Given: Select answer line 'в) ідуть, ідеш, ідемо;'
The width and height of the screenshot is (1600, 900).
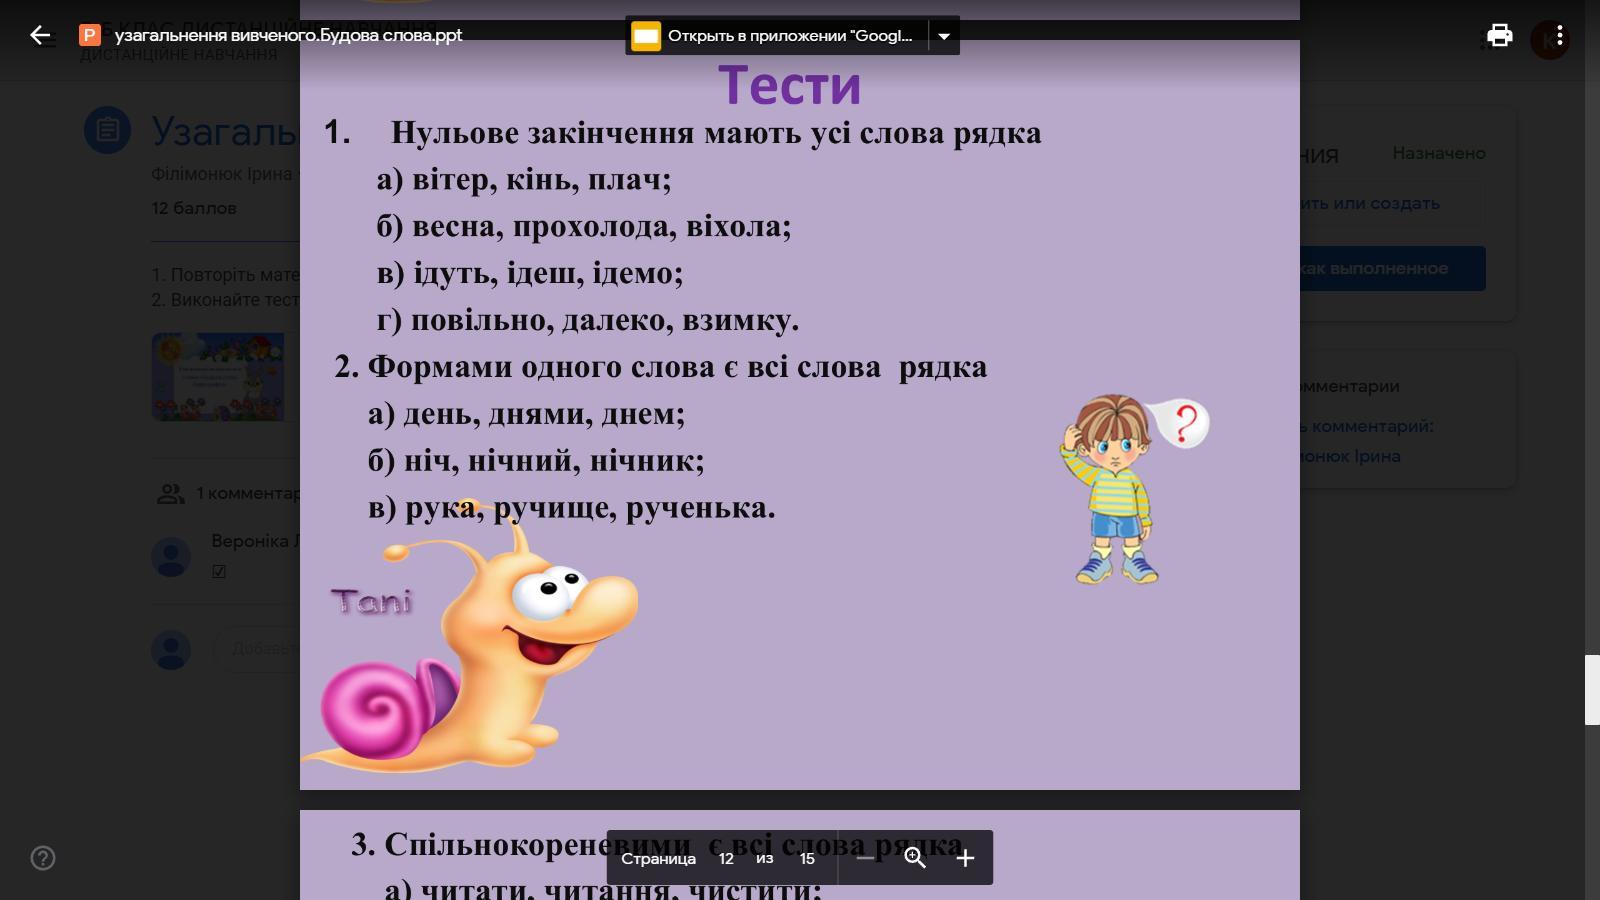Looking at the screenshot, I should coord(530,273).
